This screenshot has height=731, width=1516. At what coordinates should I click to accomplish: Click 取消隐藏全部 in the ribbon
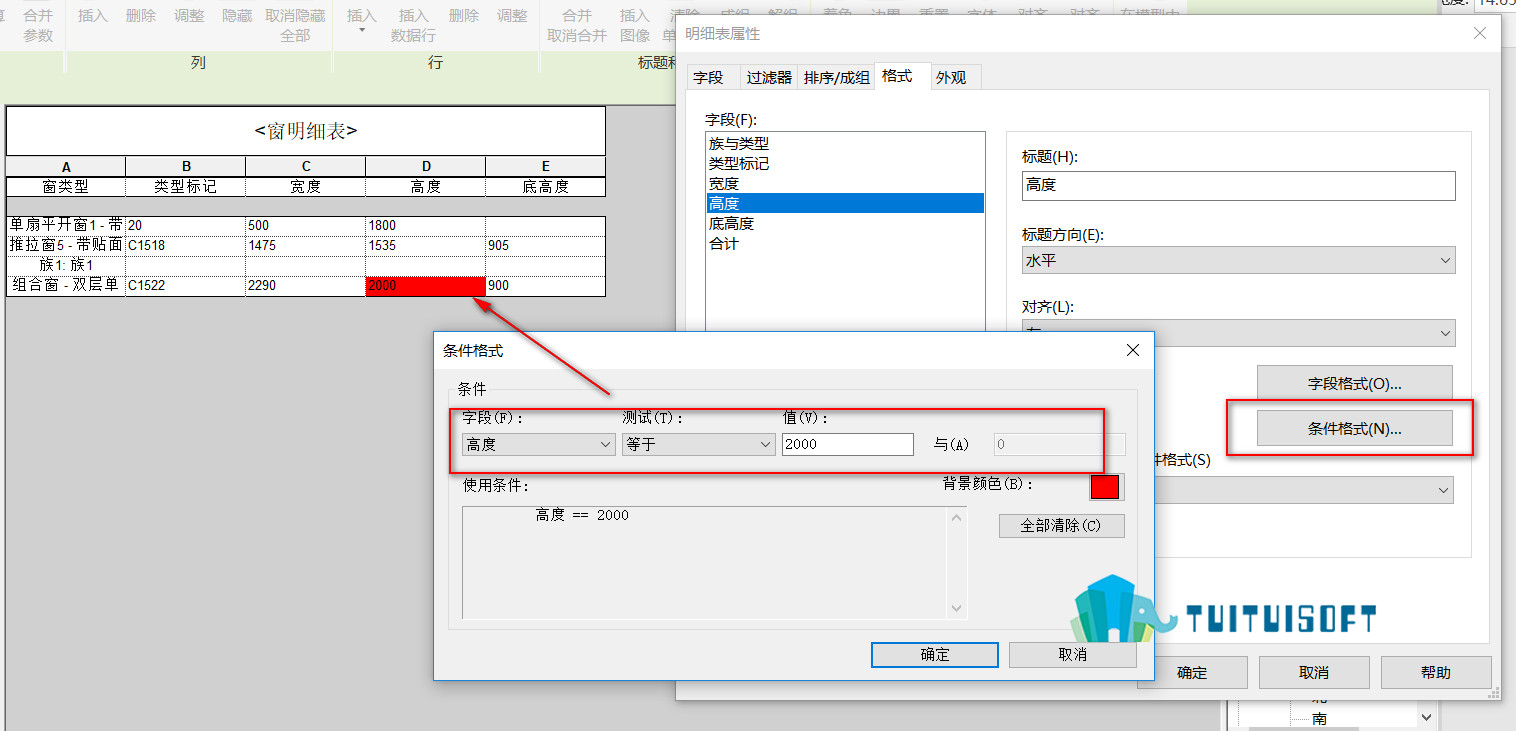pos(295,25)
